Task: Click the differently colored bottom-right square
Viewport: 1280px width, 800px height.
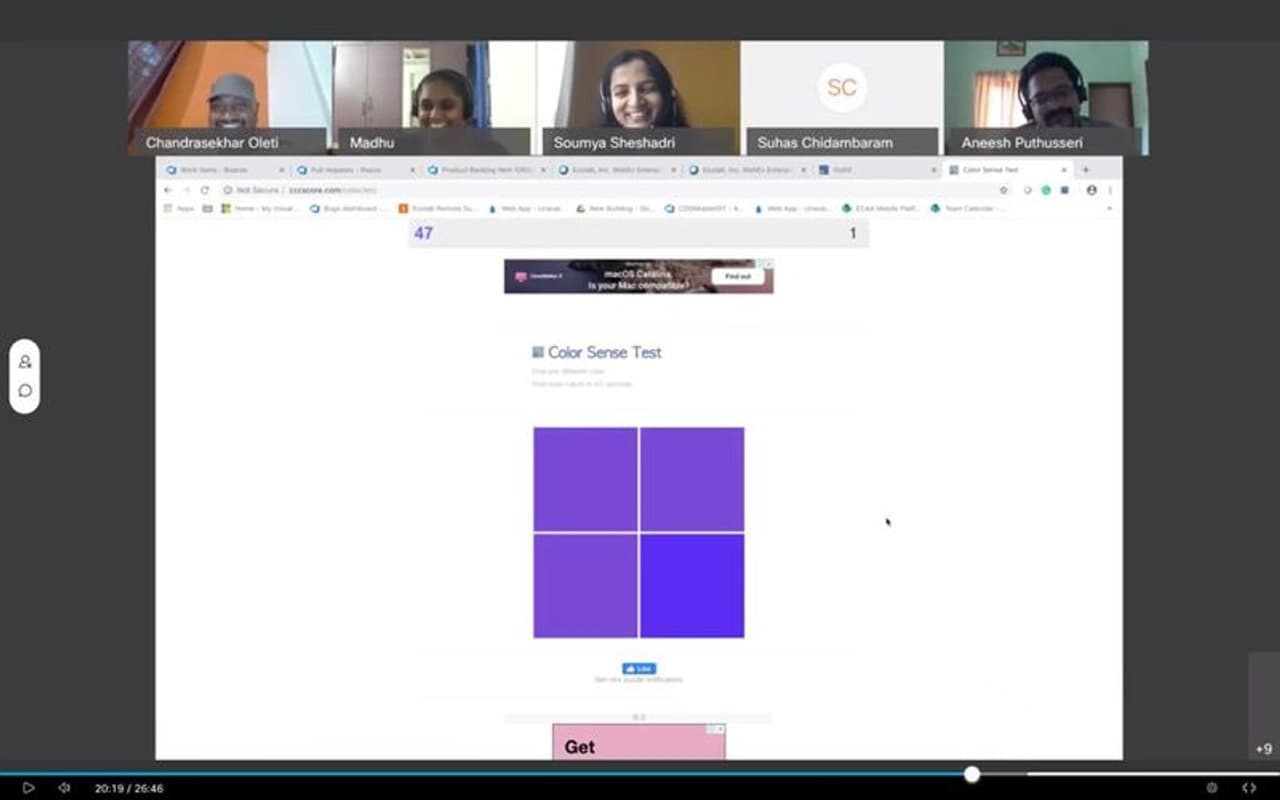Action: pos(692,586)
